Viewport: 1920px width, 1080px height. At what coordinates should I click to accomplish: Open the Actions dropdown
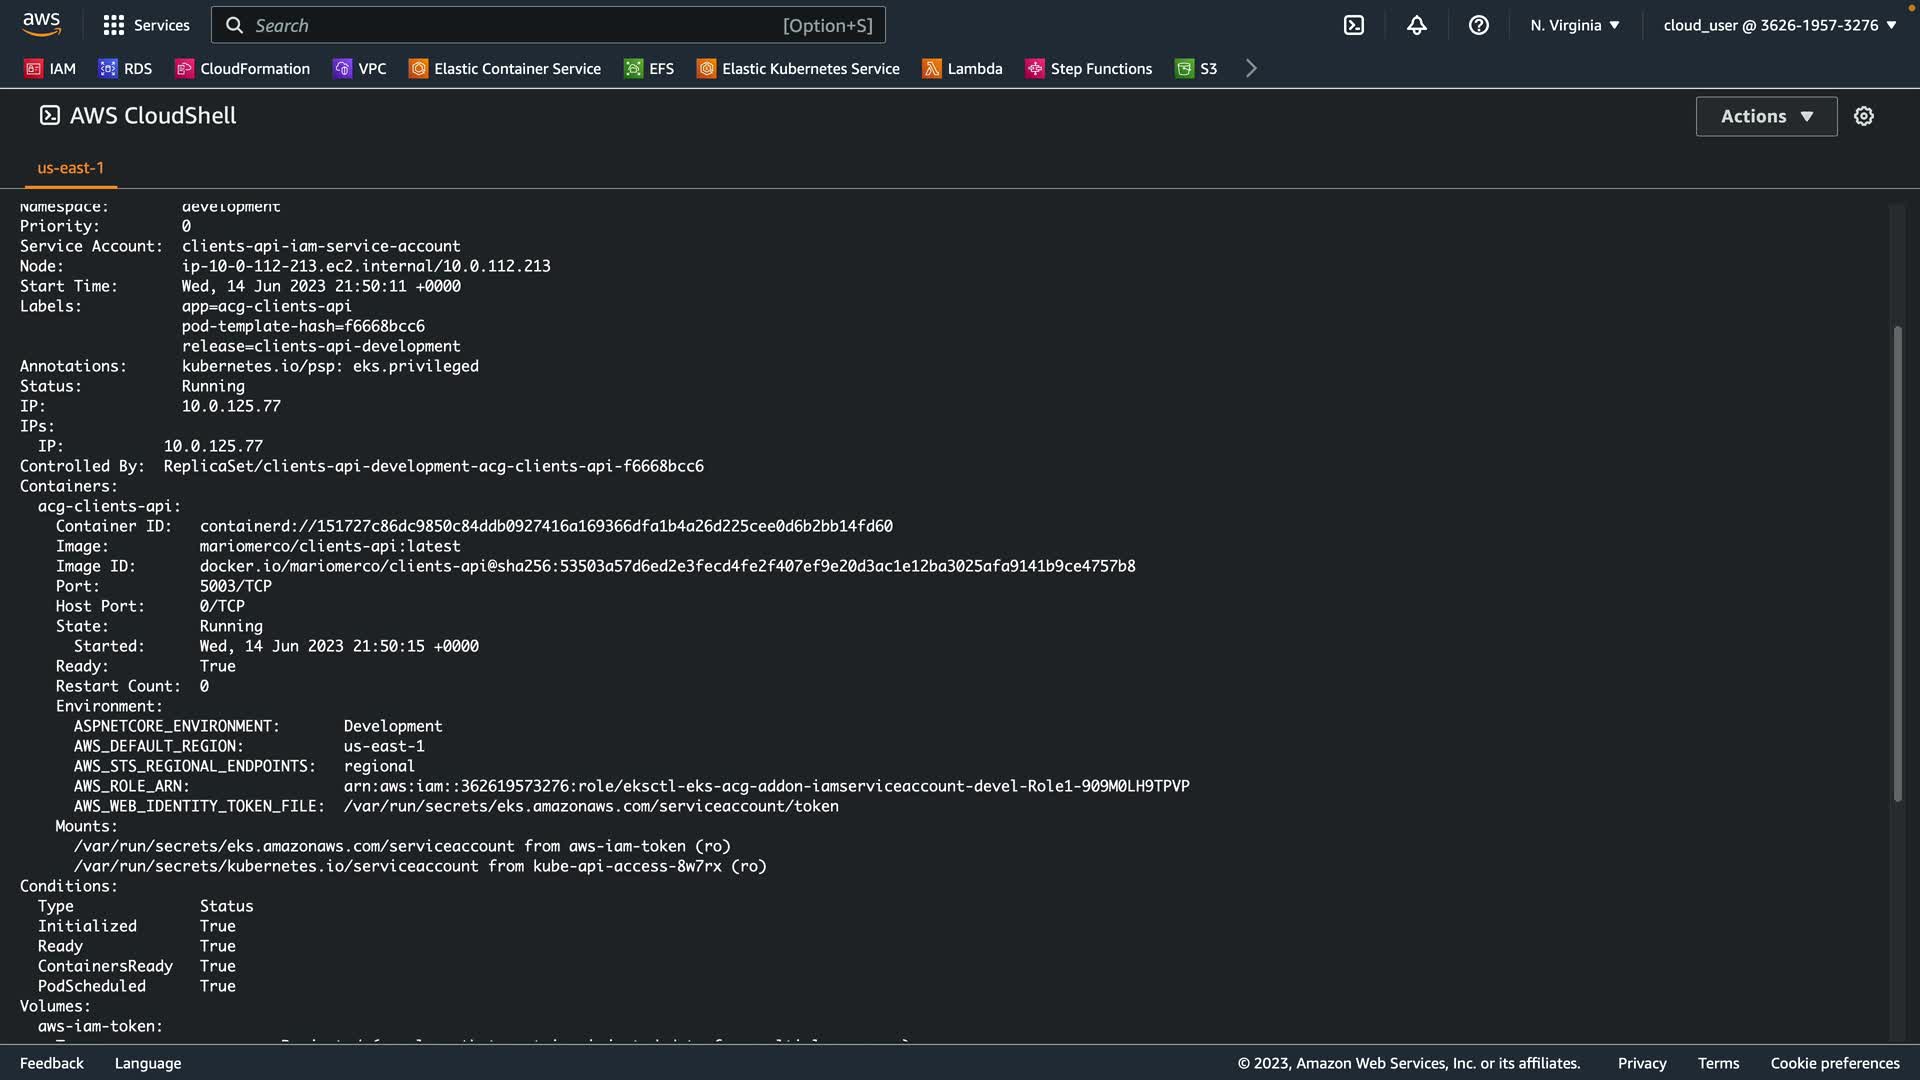[x=1766, y=116]
